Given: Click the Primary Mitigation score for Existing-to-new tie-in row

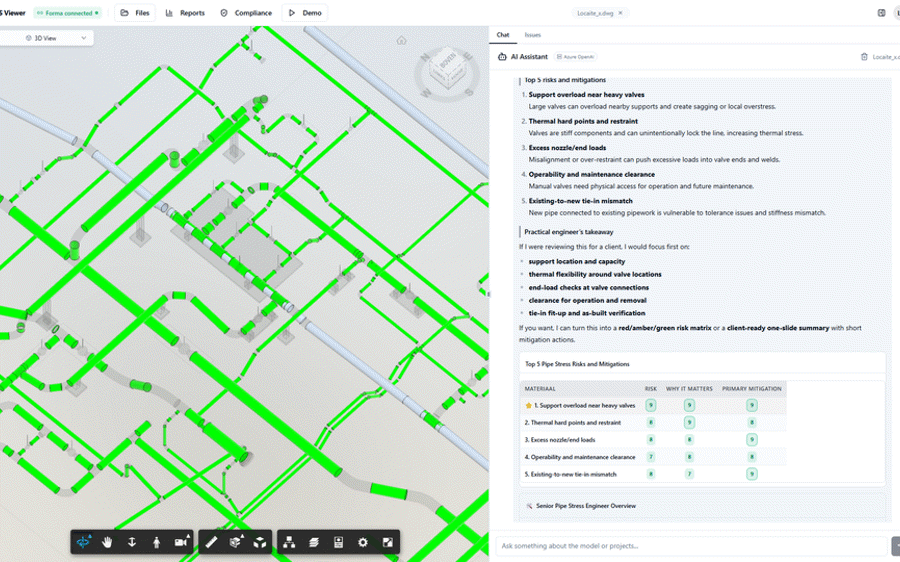Looking at the screenshot, I should pyautogui.click(x=751, y=474).
